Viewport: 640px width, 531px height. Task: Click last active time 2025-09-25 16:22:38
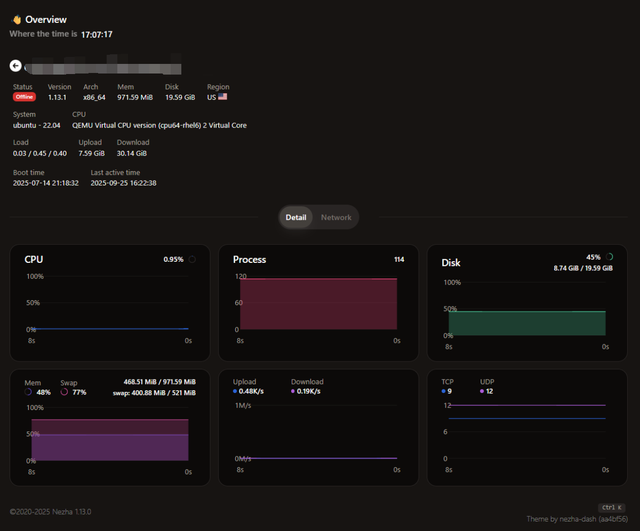point(123,183)
